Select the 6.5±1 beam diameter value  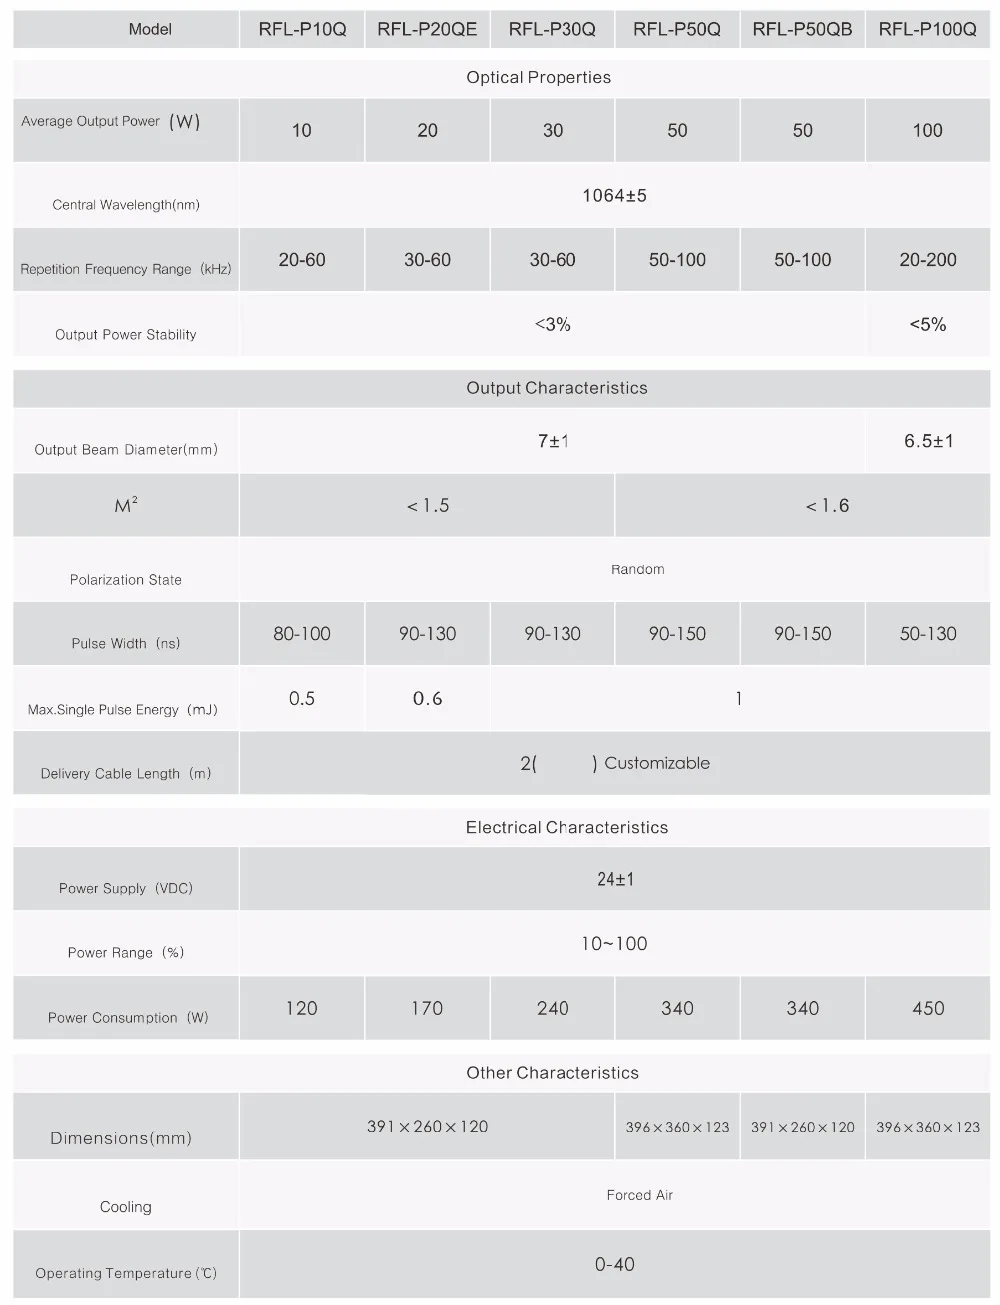point(929,441)
